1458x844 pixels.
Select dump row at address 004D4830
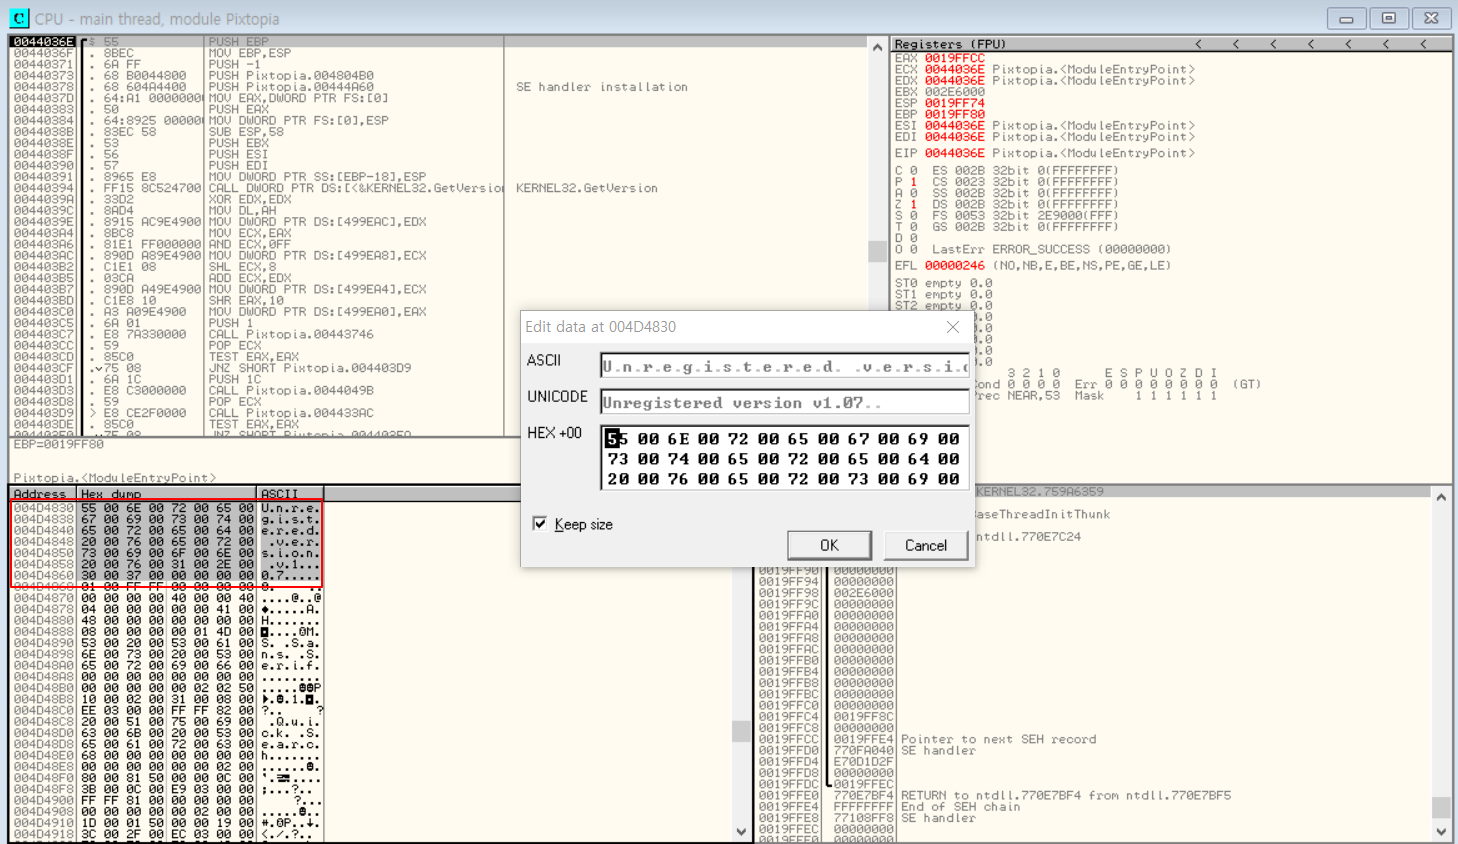pos(166,508)
